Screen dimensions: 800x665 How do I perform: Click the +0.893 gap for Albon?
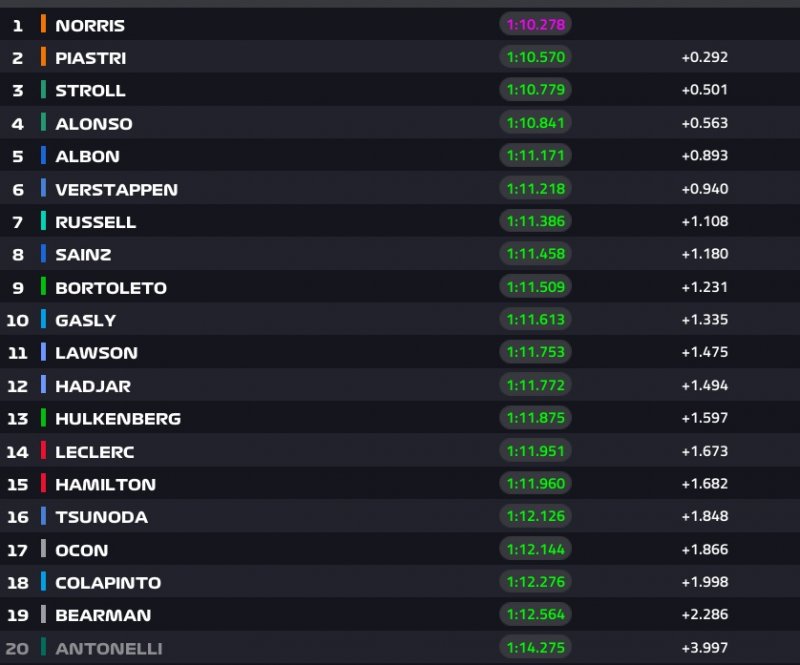pyautogui.click(x=704, y=156)
